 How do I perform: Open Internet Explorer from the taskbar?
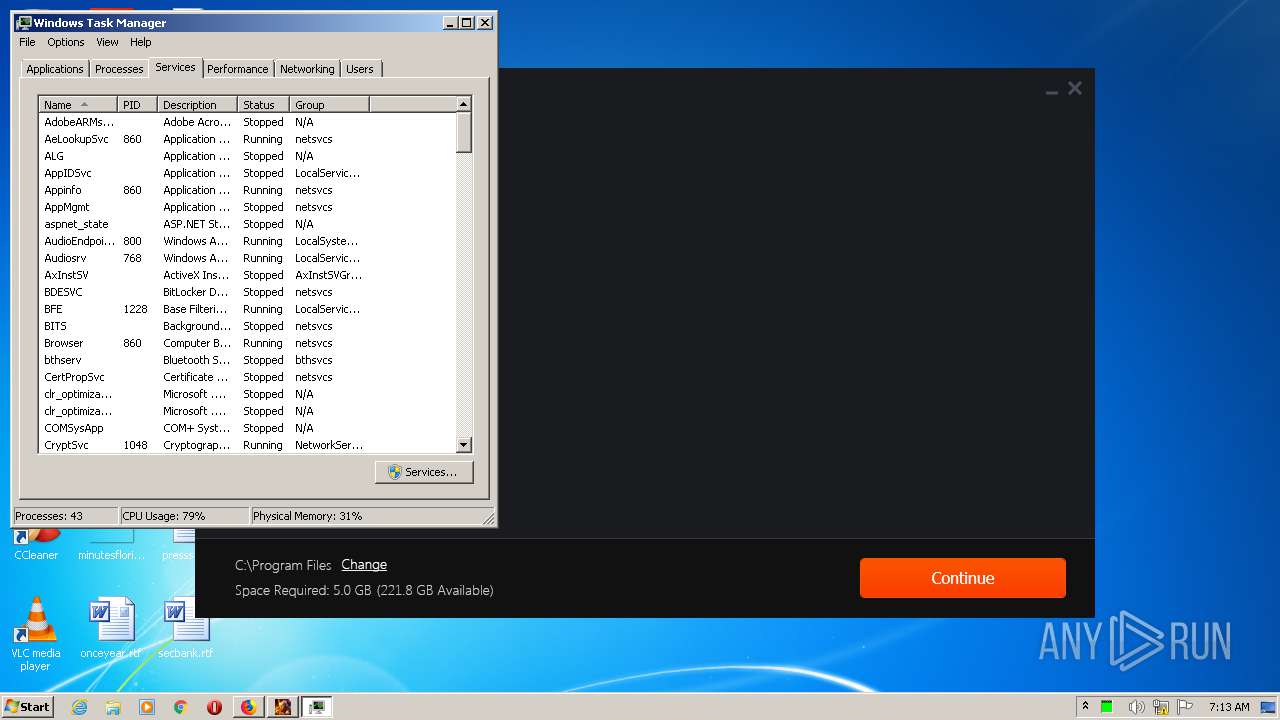pos(80,707)
